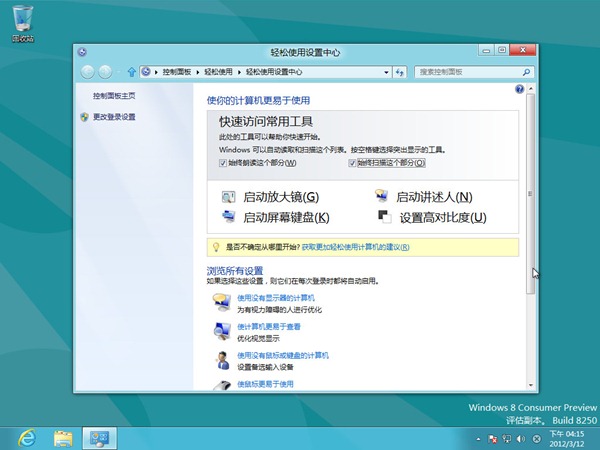Click the Narrator icon next to 启动讲述人

pos(381,196)
